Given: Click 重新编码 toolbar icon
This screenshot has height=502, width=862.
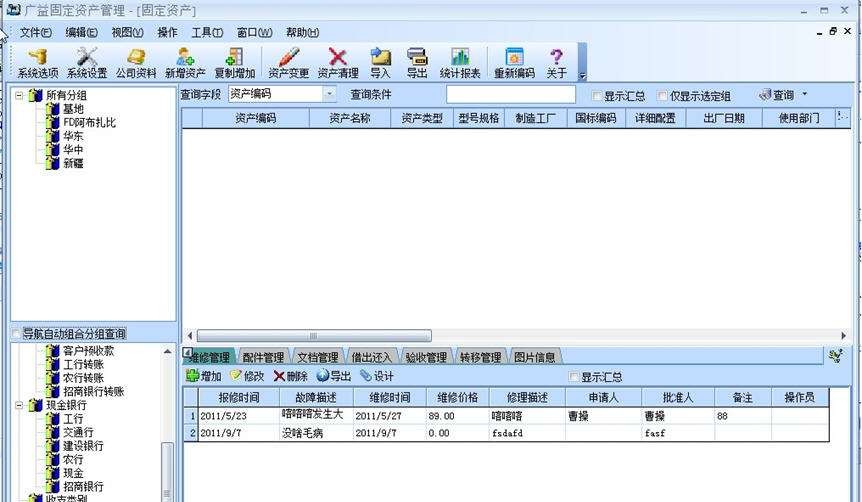Looking at the screenshot, I should coord(515,63).
